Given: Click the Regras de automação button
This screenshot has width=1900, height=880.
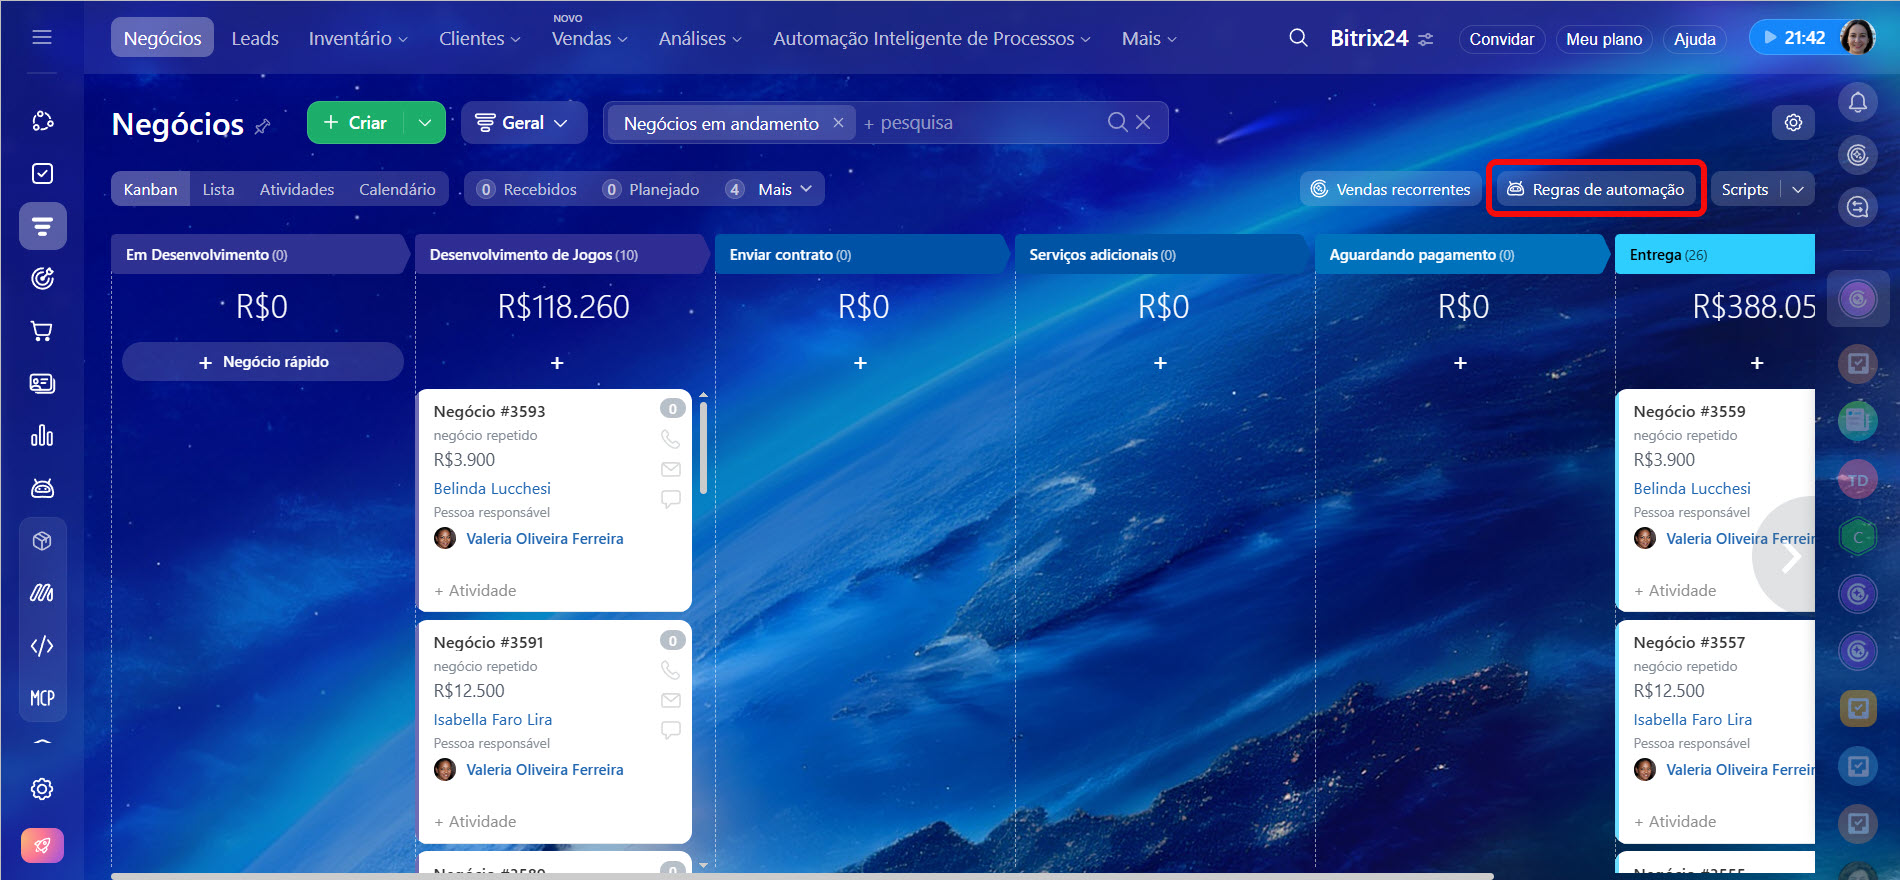Looking at the screenshot, I should (x=1596, y=189).
